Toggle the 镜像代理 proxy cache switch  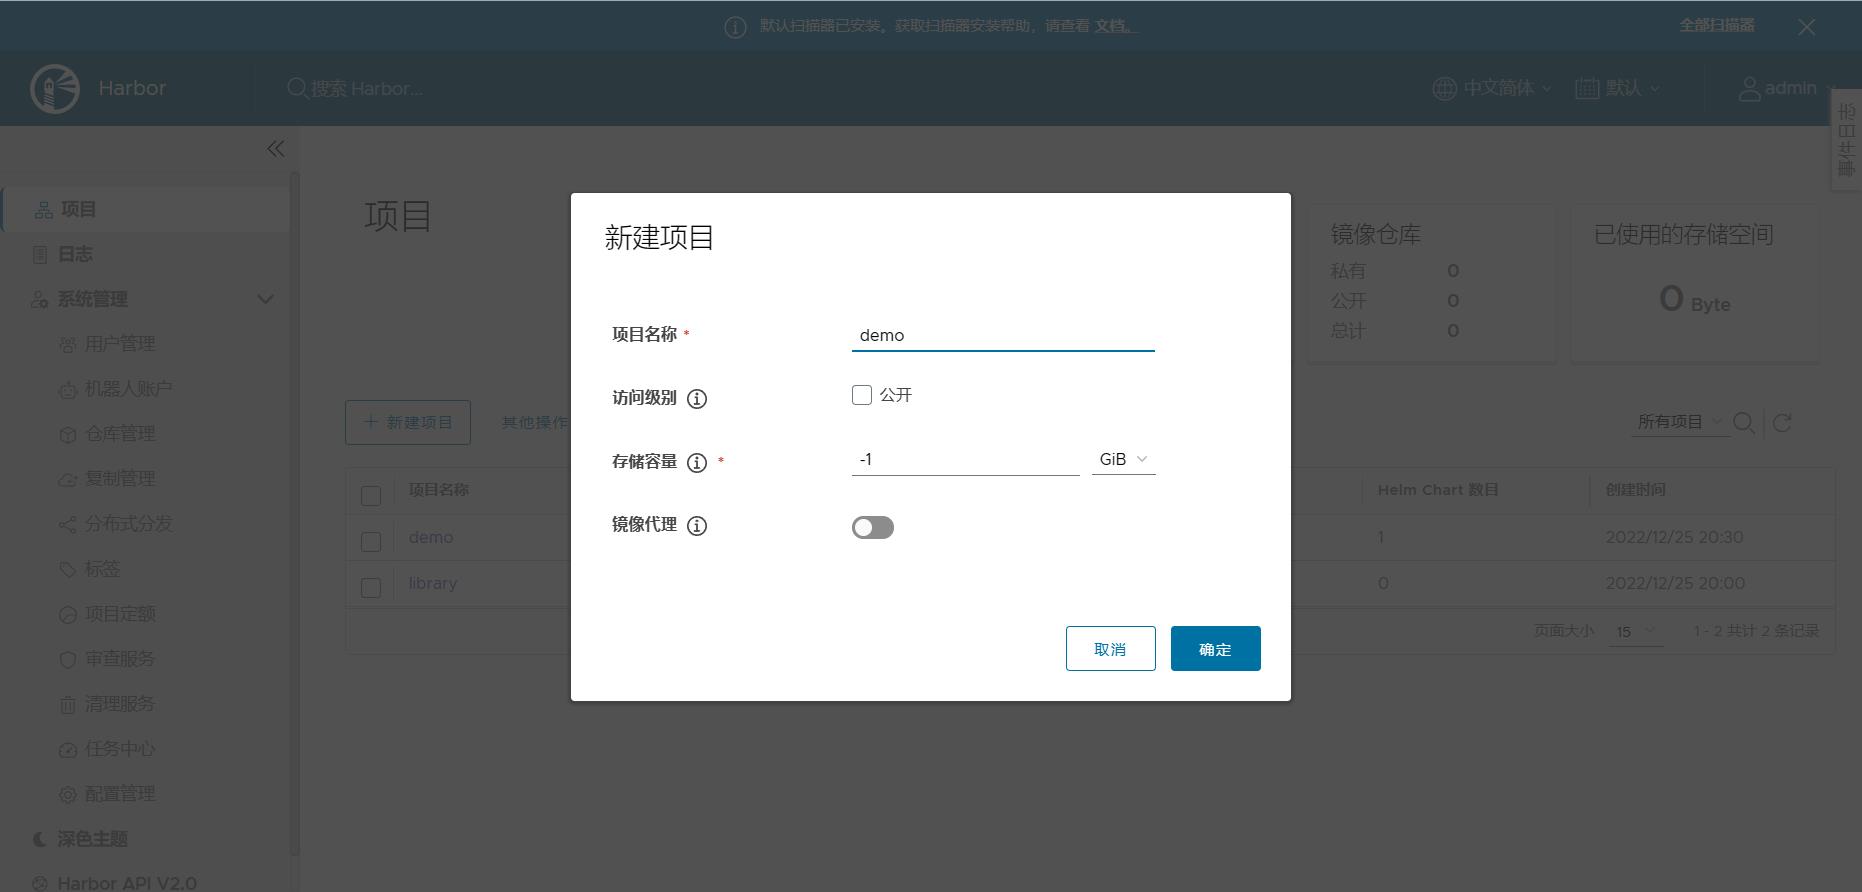tap(873, 527)
